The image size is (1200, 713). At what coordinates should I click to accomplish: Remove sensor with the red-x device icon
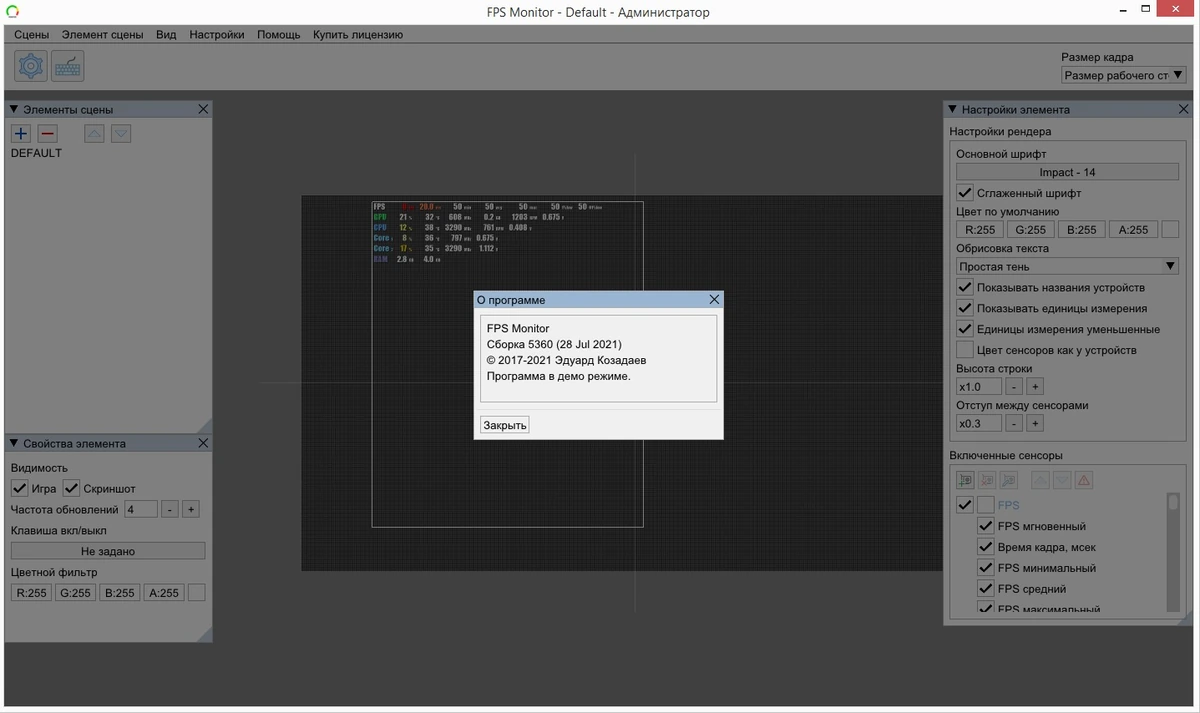point(987,481)
